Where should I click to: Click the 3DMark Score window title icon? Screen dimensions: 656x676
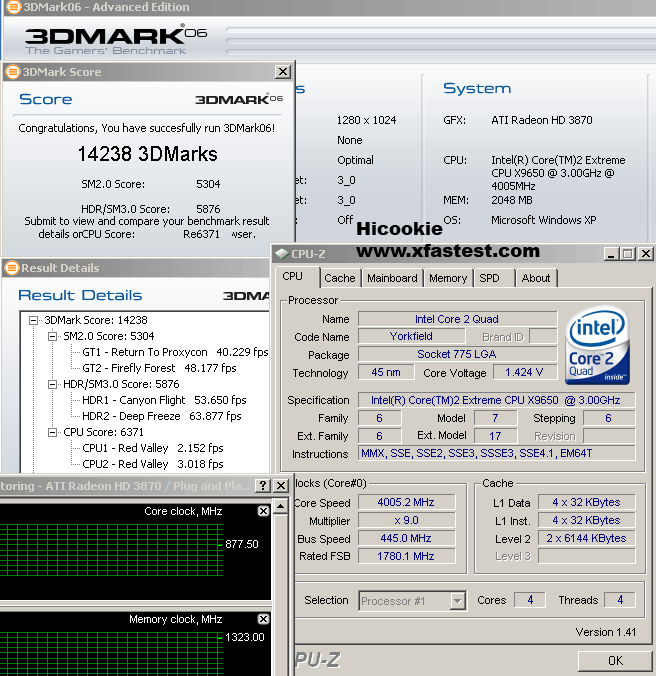tap(11, 72)
